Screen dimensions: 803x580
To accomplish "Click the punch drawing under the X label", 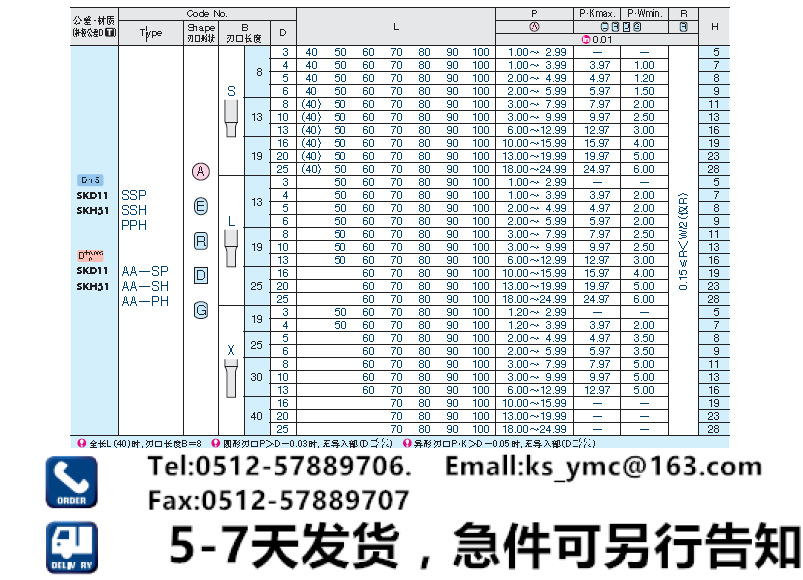I will 231,378.
